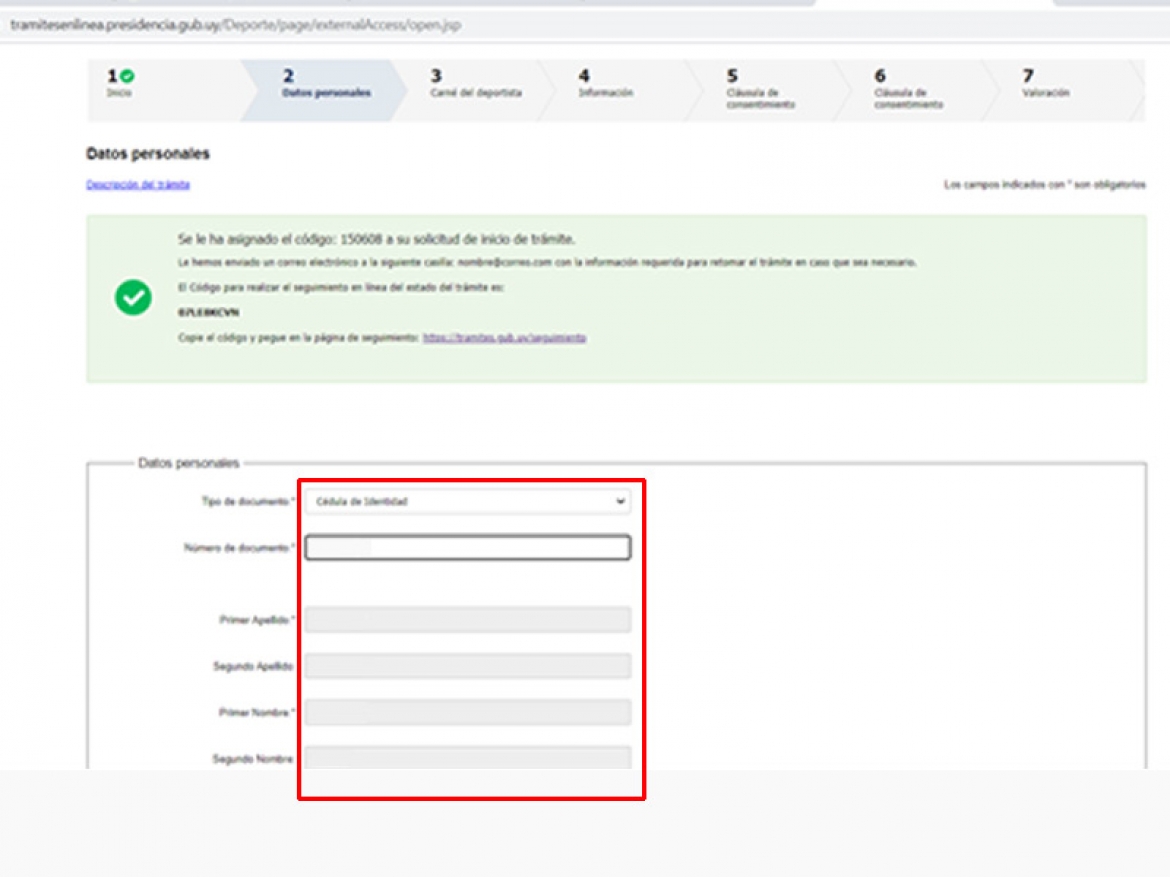
Task: Click the assigned code 150608 message
Action: pos(376,240)
